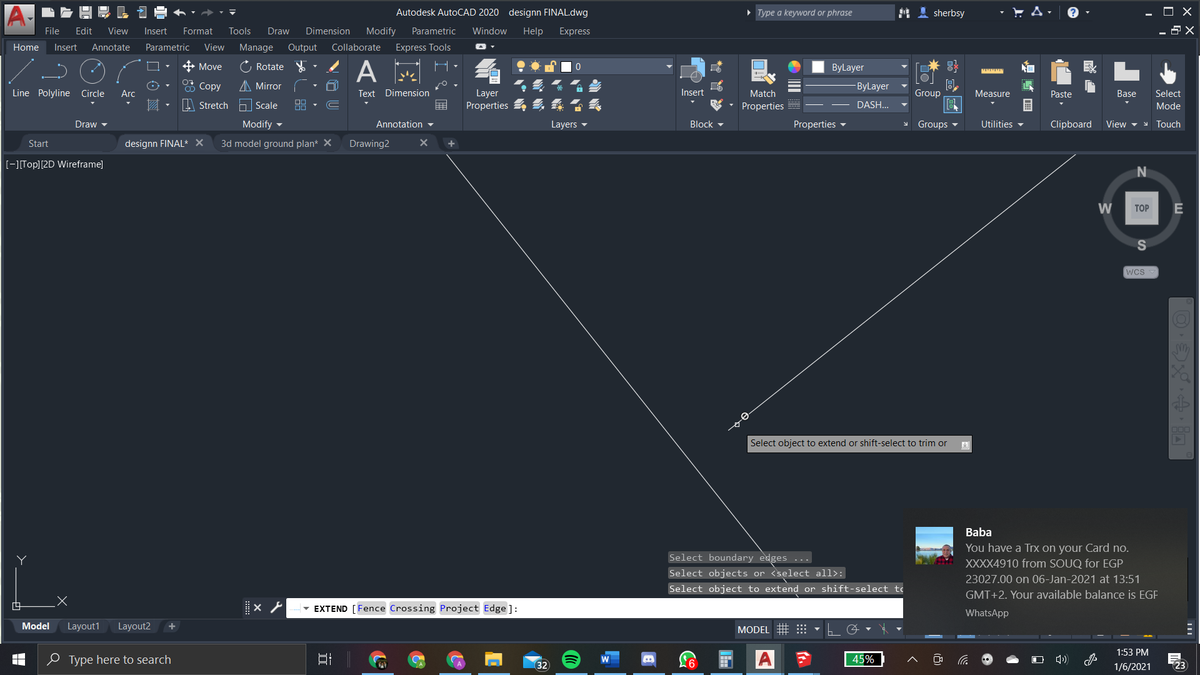Activate the Polyline tool
Viewport: 1200px width, 675px height.
click(x=53, y=80)
